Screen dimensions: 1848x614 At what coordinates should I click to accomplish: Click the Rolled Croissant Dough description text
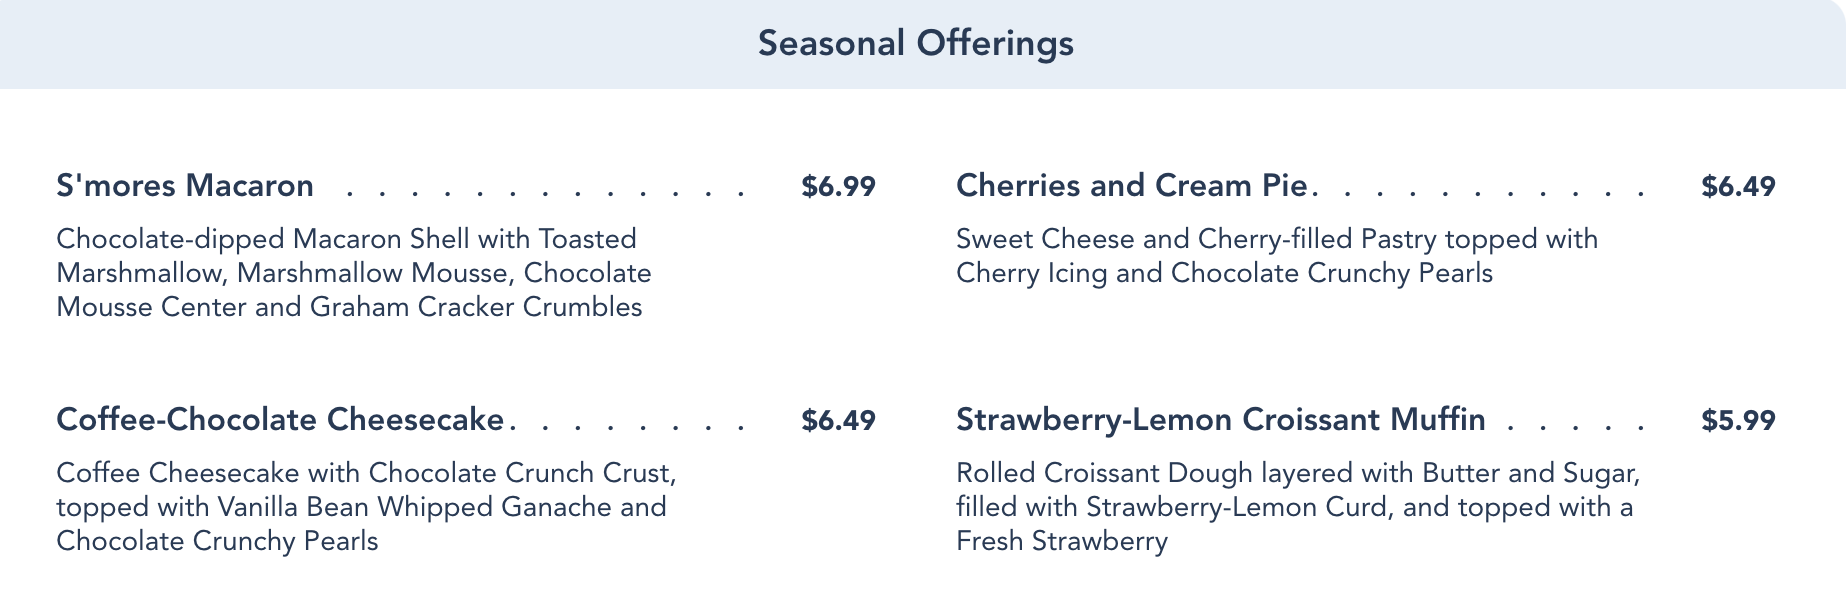pyautogui.click(x=1297, y=507)
